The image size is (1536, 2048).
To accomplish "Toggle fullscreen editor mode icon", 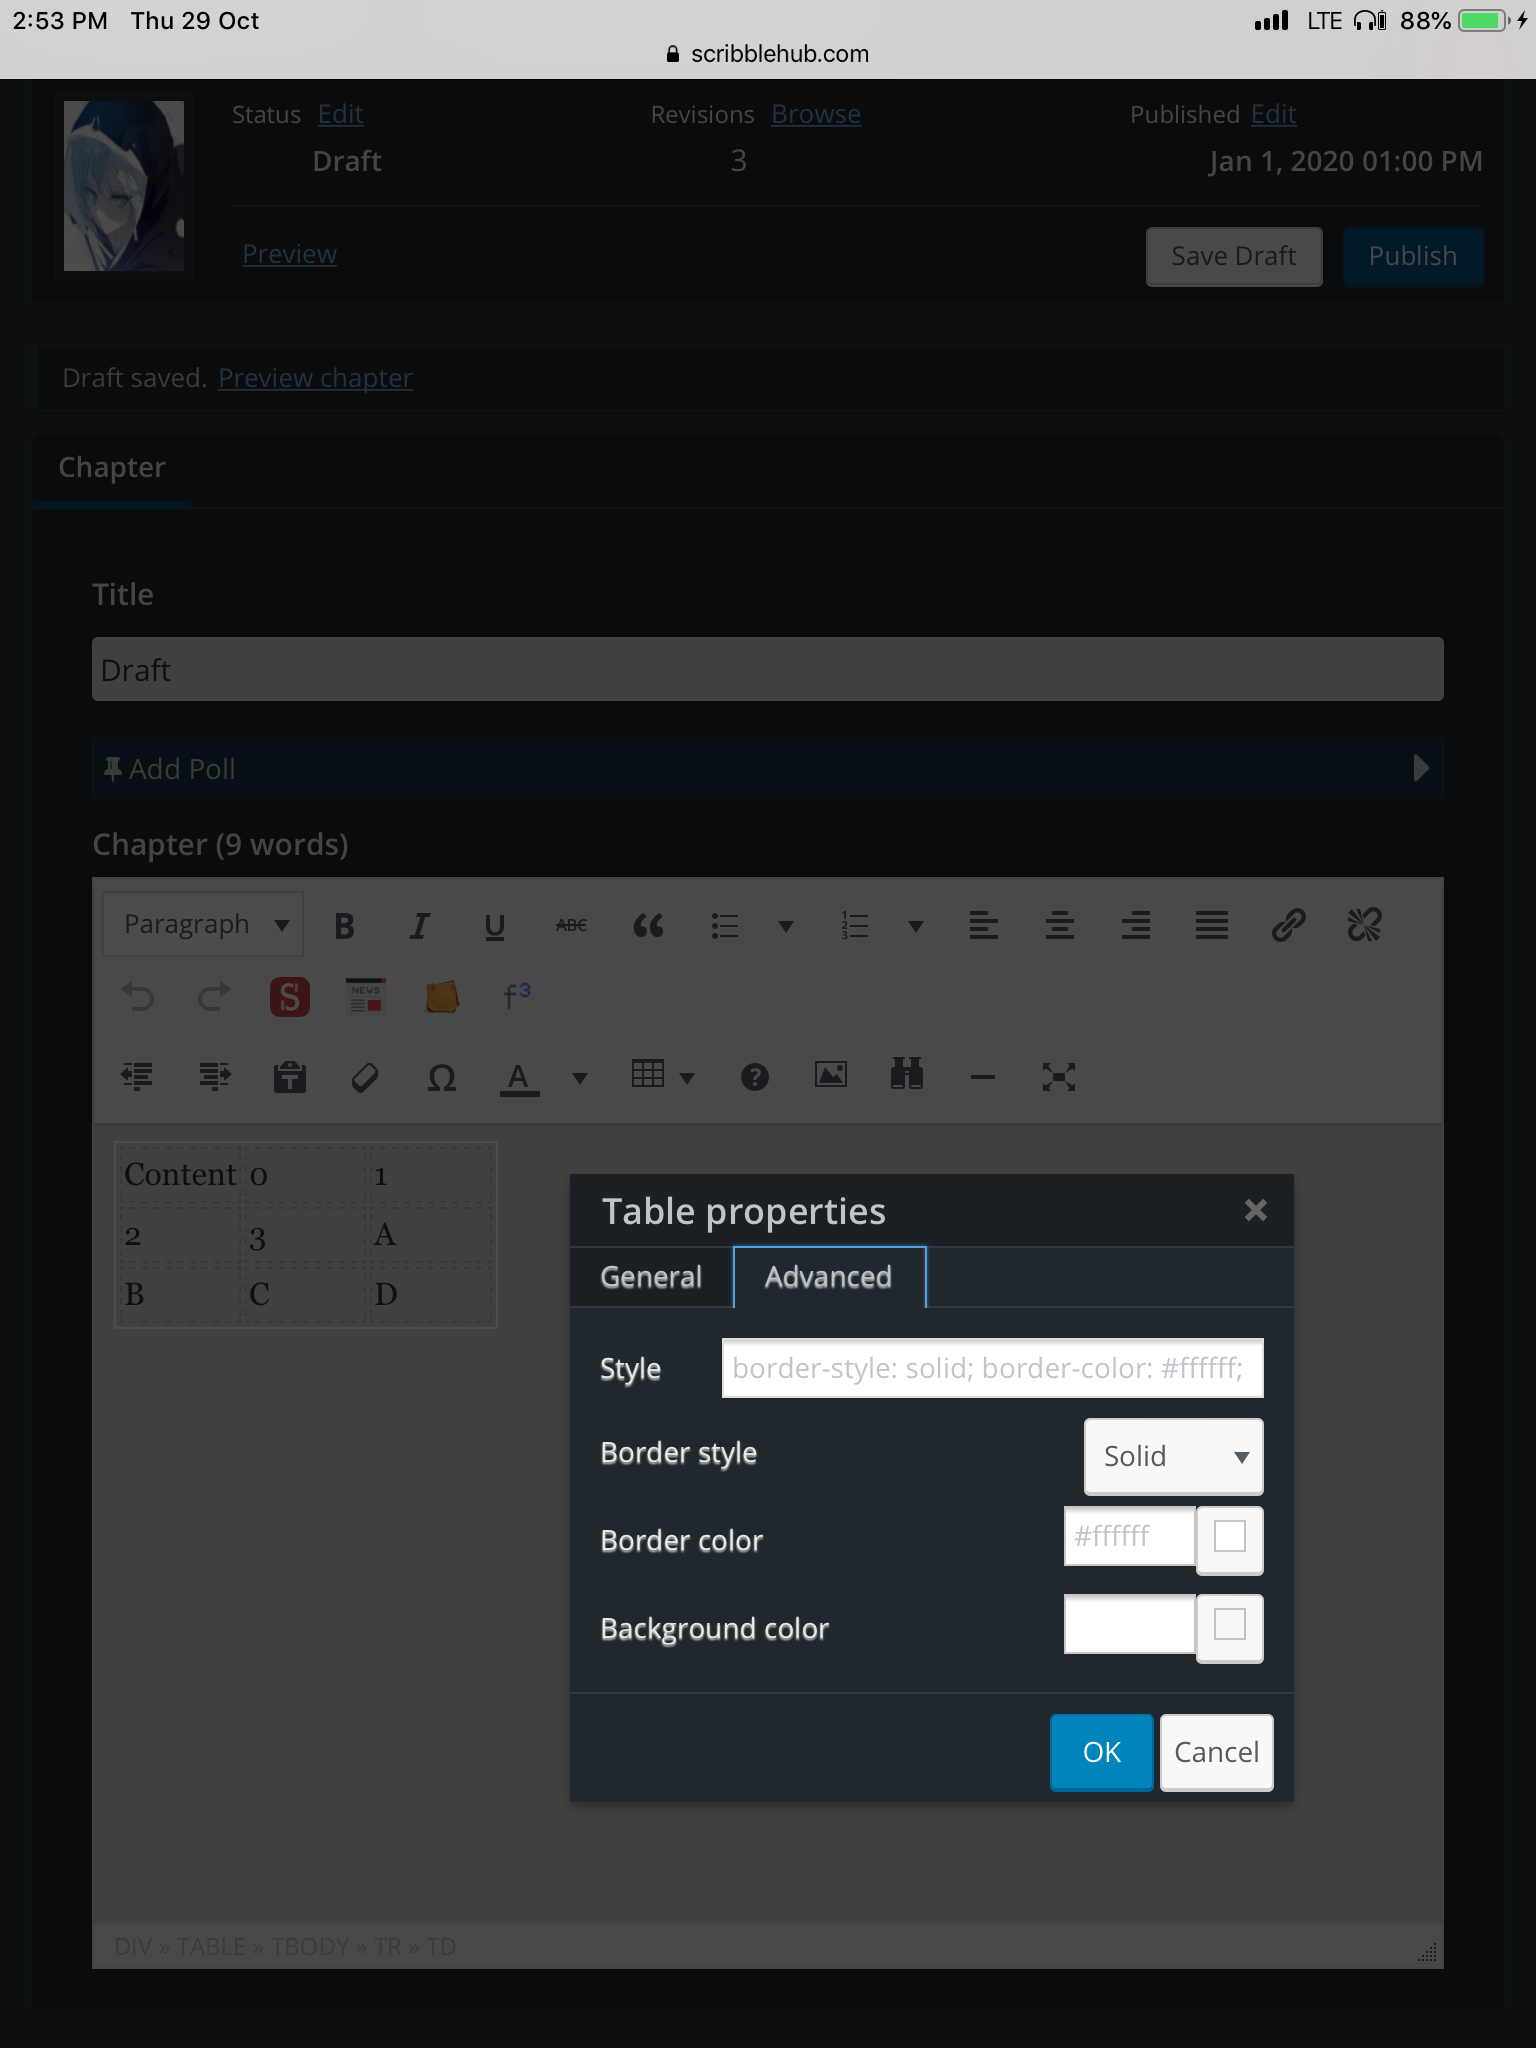I will (1058, 1077).
